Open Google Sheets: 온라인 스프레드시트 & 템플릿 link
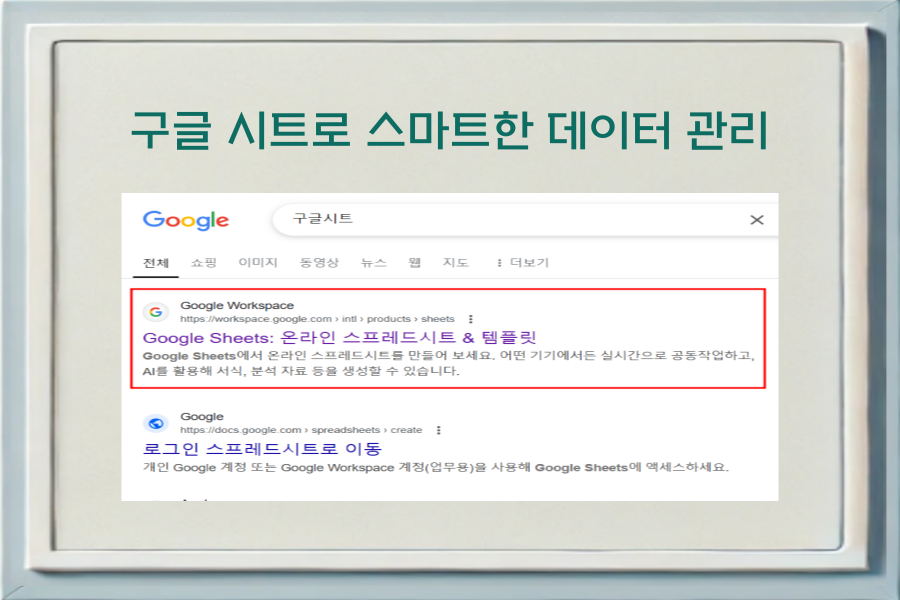The width and height of the screenshot is (900, 600). coord(339,338)
